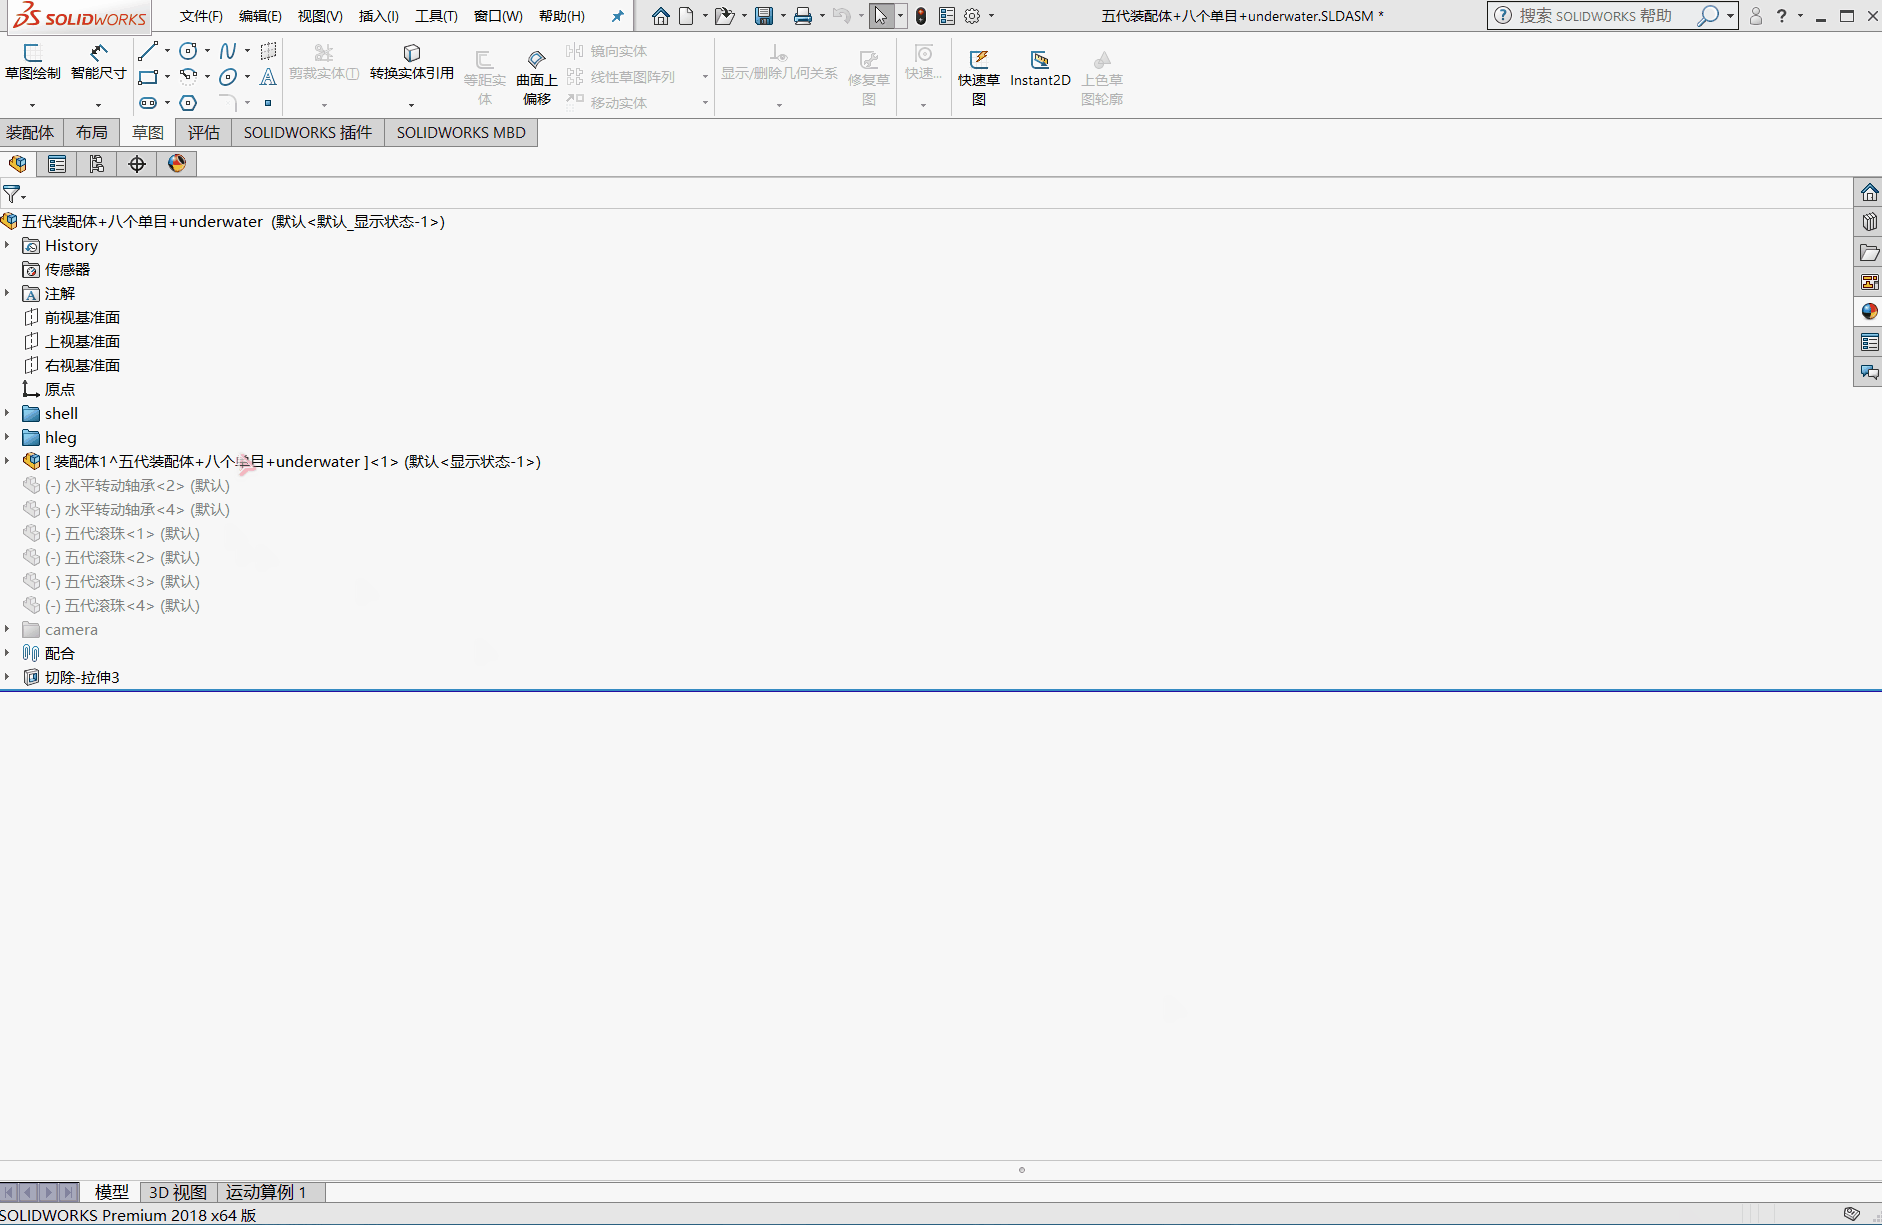Select 原点 in the tree
1882x1225 pixels.
60,389
